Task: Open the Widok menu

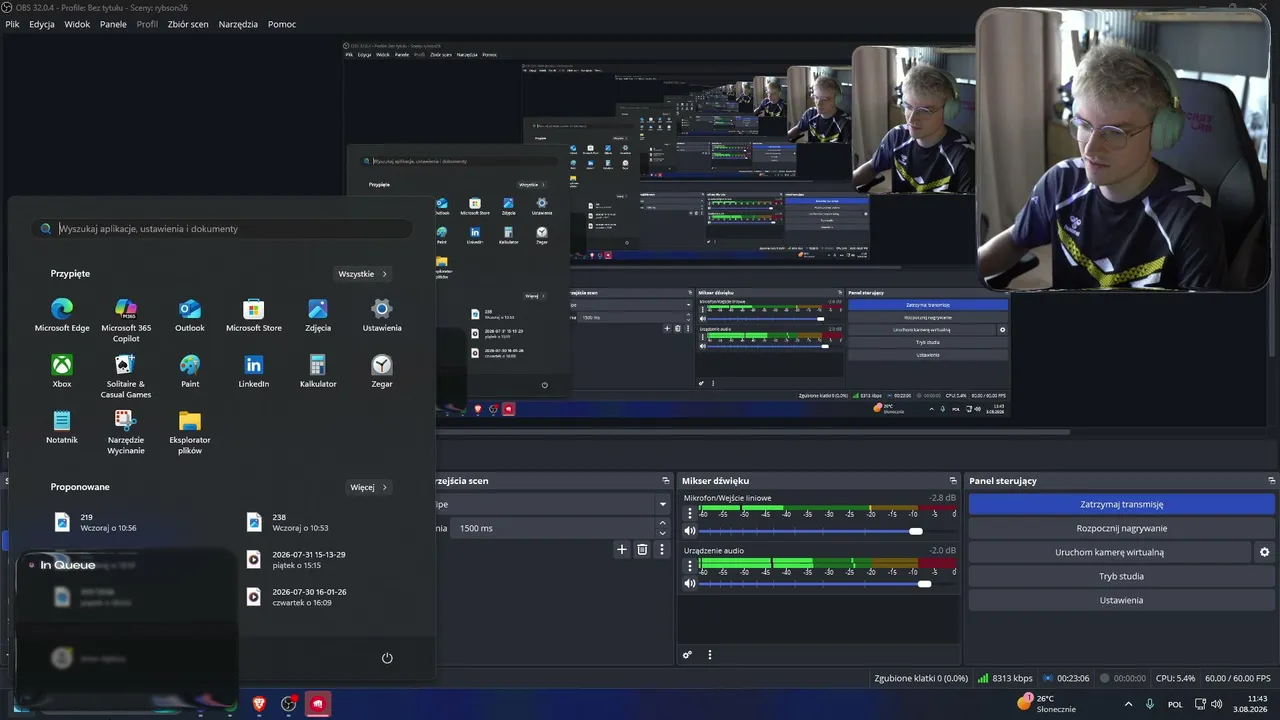Action: [x=77, y=24]
